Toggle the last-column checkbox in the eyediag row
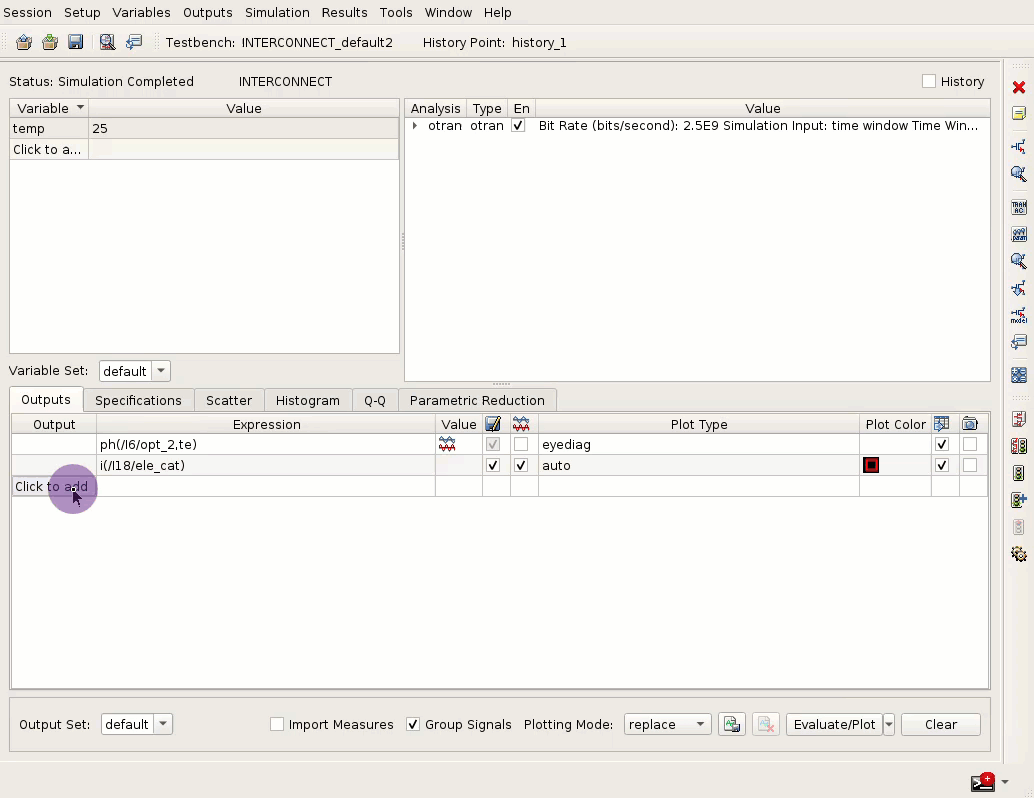Image resolution: width=1034 pixels, height=798 pixels. [969, 445]
